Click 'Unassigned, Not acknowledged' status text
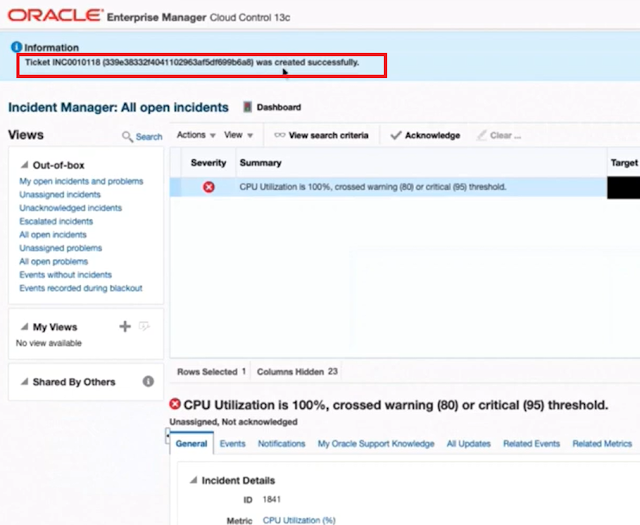640x525 pixels. point(233,422)
